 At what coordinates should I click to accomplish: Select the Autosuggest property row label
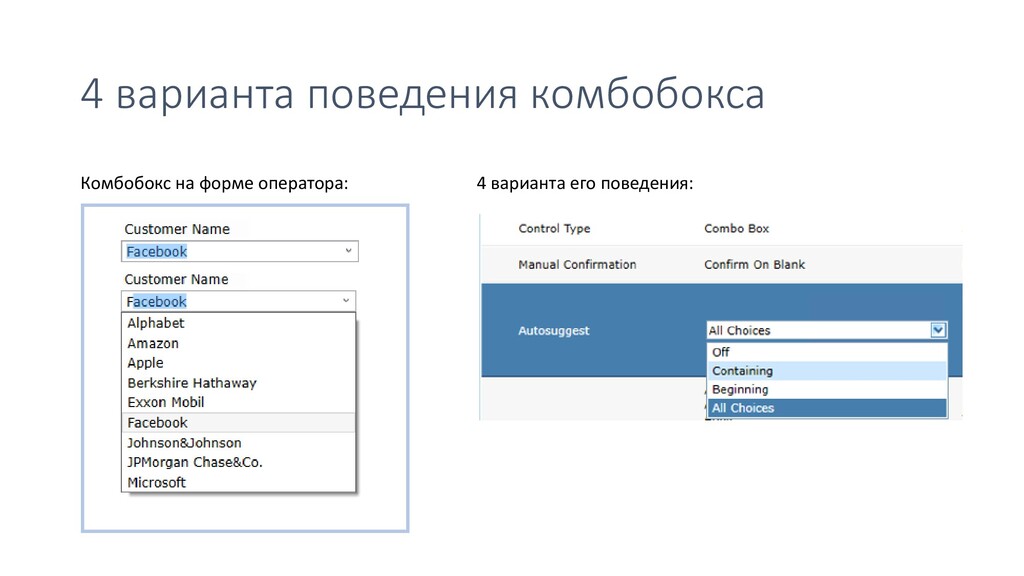pyautogui.click(x=554, y=330)
